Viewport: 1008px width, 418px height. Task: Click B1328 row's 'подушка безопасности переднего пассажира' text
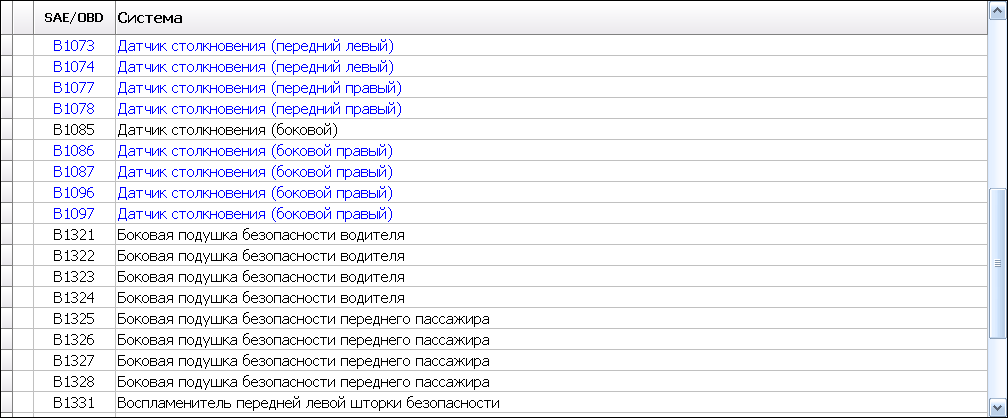point(333,383)
